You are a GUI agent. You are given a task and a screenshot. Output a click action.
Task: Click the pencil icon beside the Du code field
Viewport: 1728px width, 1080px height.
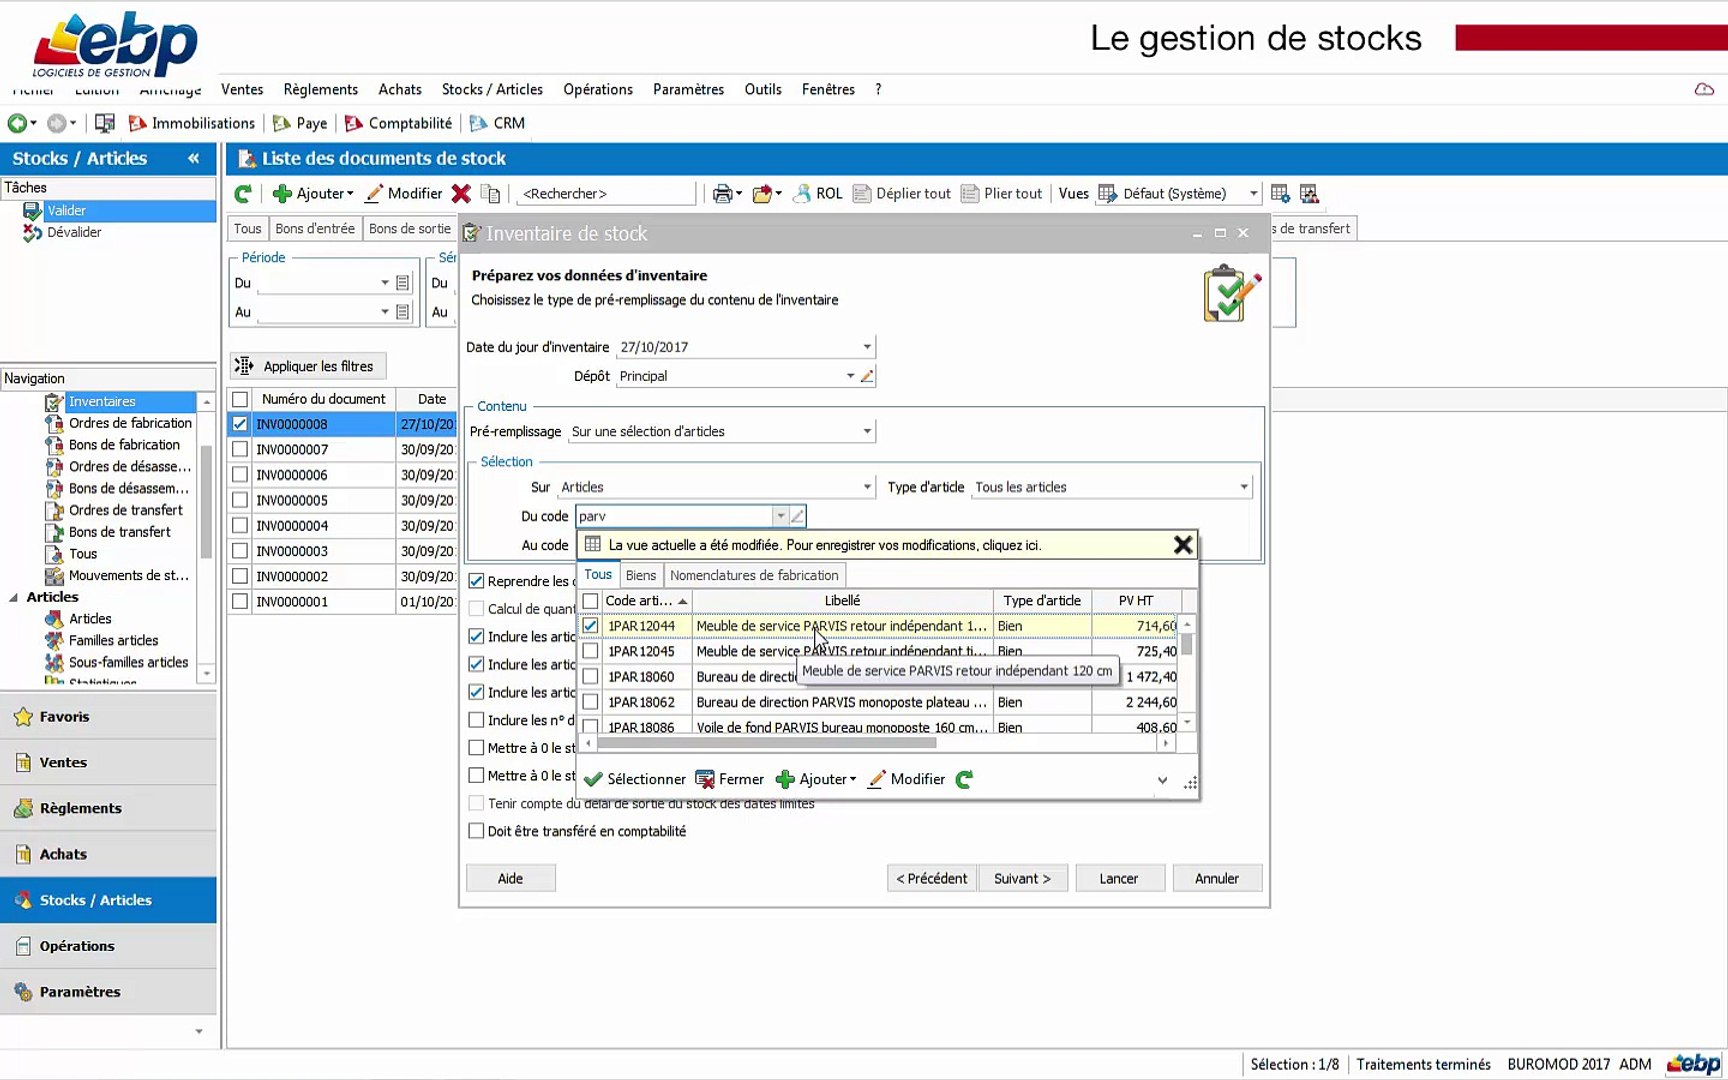pos(797,516)
